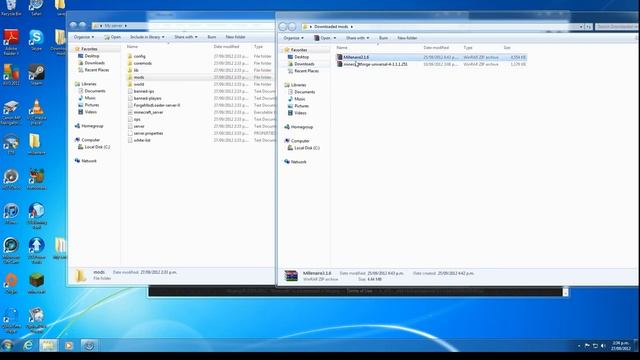Click the Windows Explorer taskbar button
Image resolution: width=640 pixels, height=360 pixels.
click(x=48, y=345)
